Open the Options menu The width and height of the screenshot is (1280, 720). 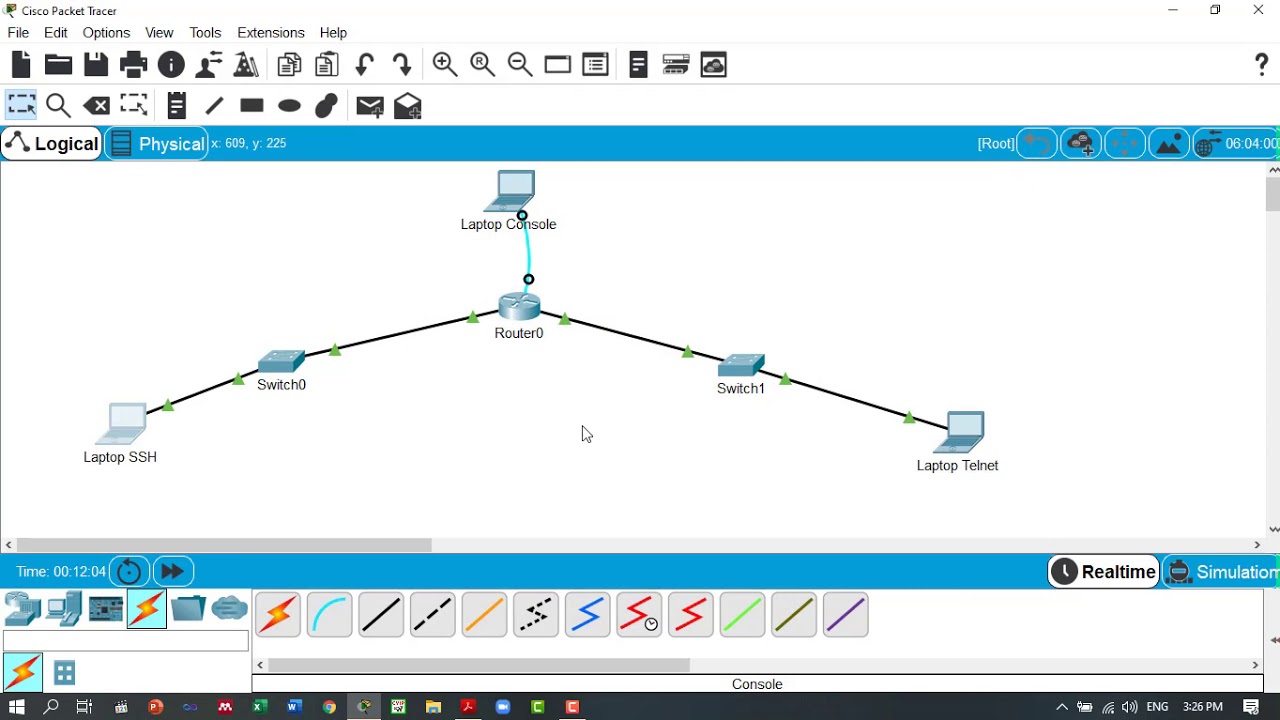point(106,32)
